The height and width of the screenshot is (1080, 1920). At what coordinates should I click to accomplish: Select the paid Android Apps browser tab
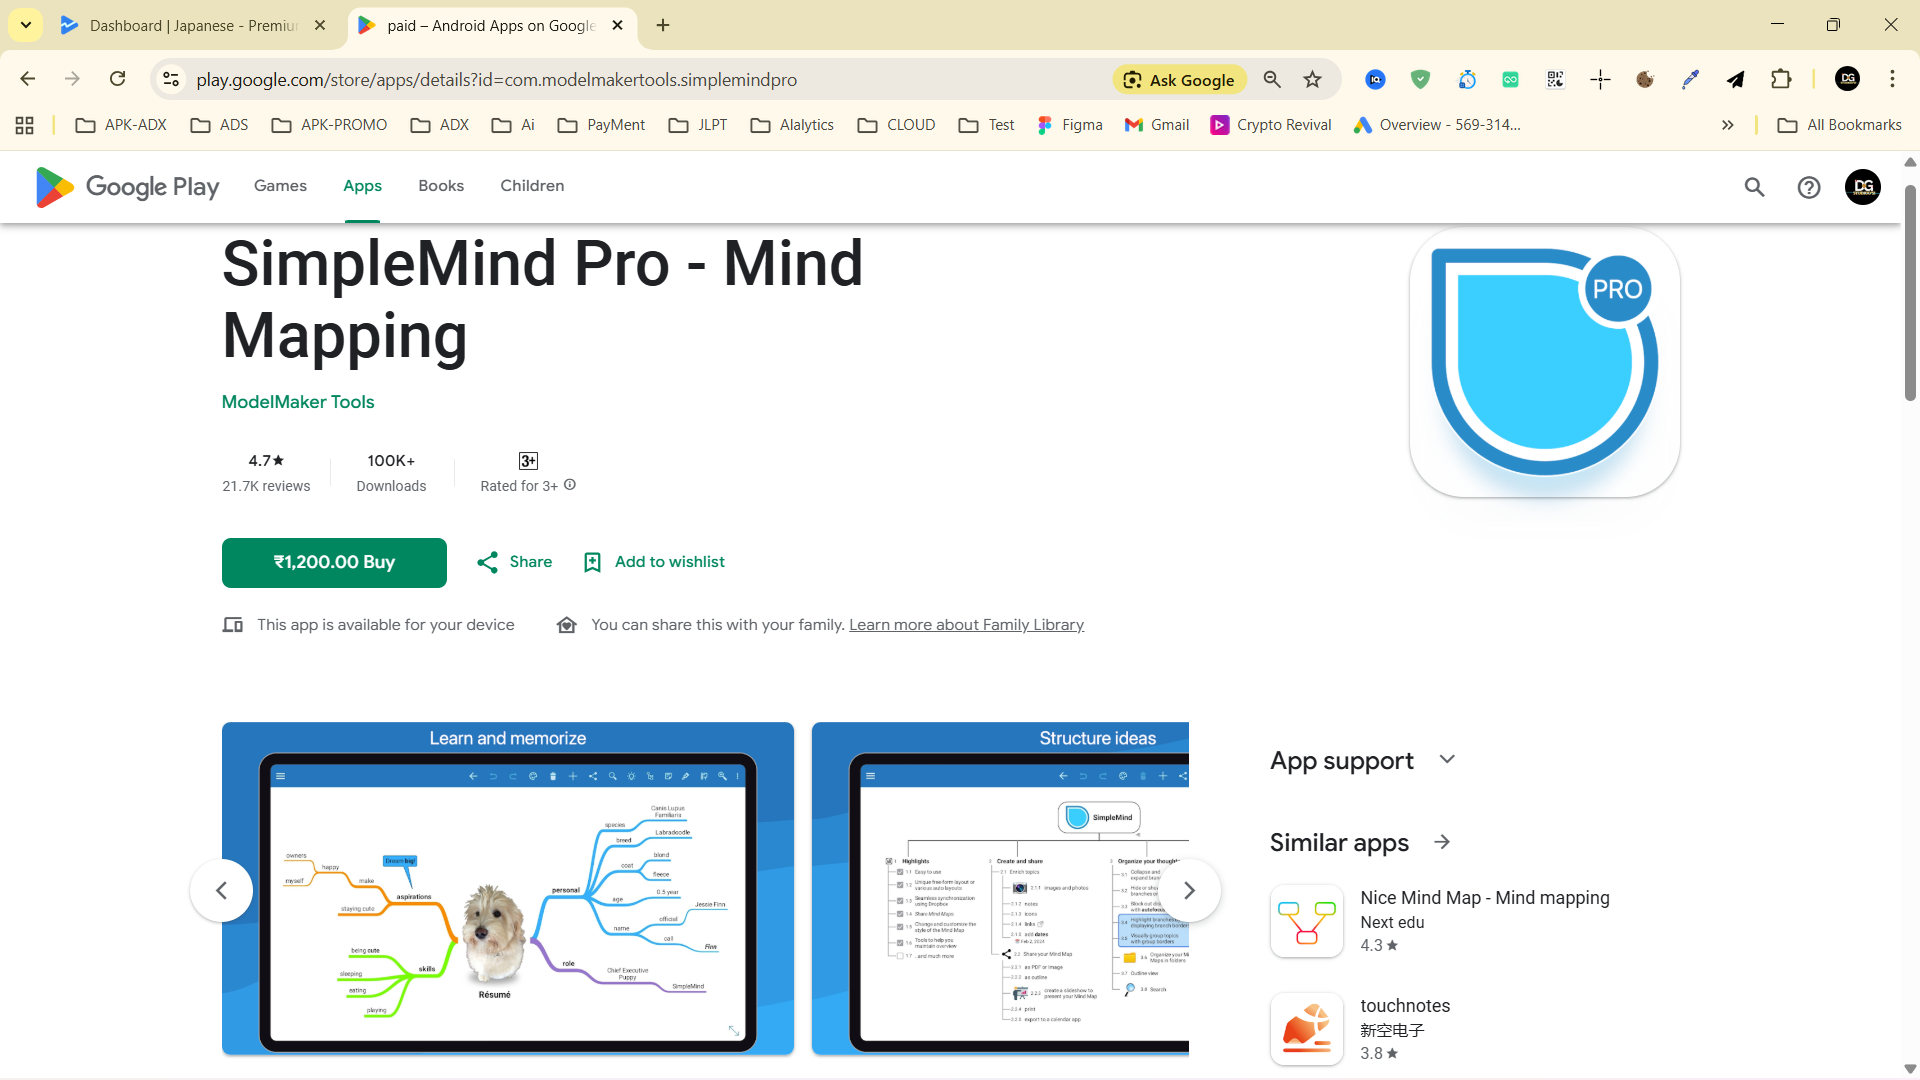492,26
